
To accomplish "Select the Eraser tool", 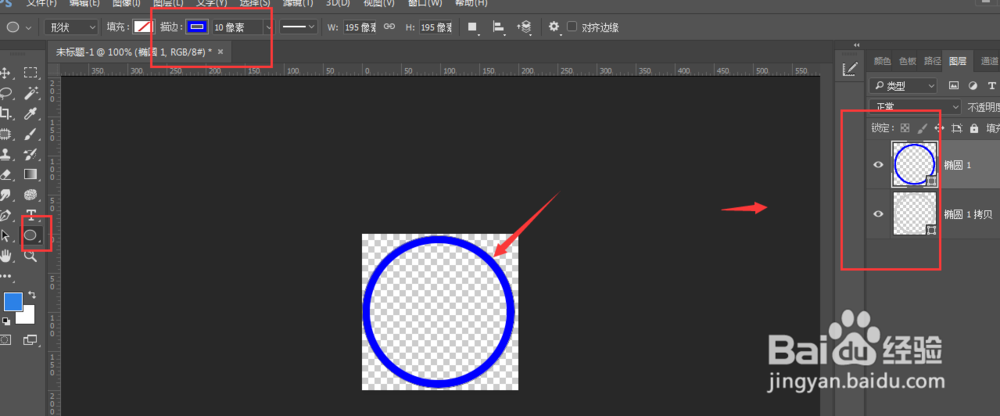I will coord(6,174).
